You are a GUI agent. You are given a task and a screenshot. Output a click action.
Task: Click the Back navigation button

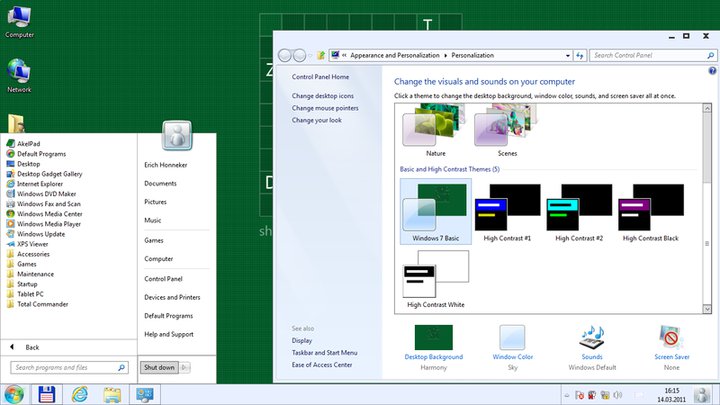coord(285,56)
